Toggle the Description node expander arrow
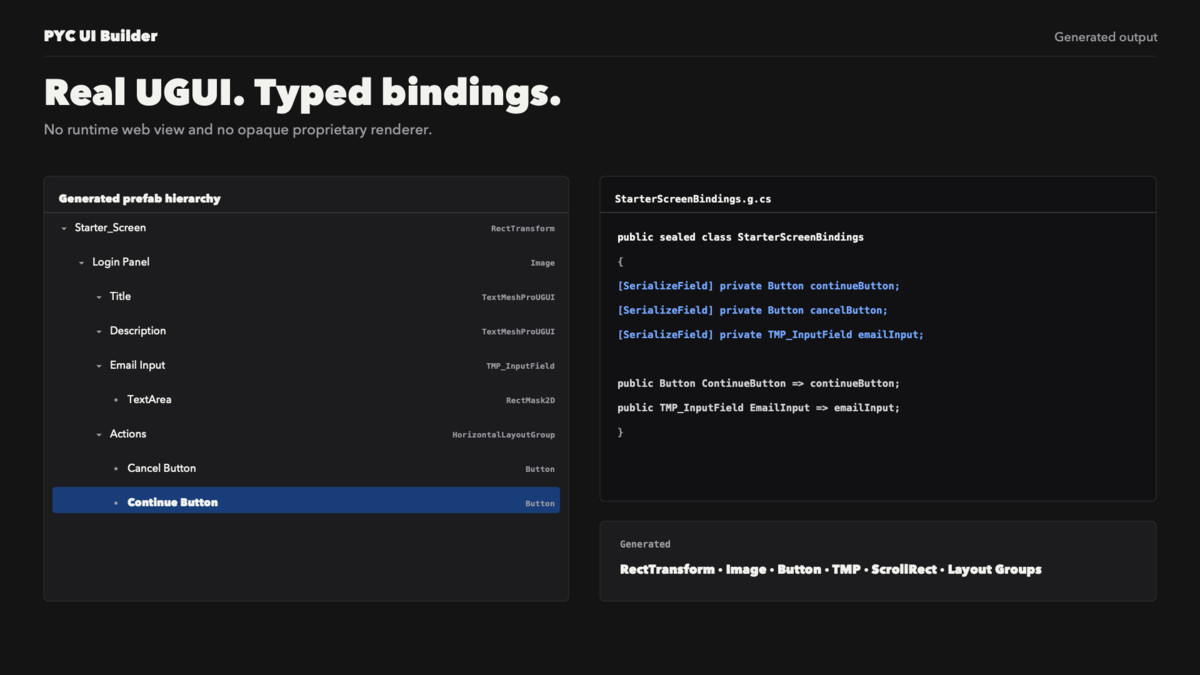 tap(99, 332)
